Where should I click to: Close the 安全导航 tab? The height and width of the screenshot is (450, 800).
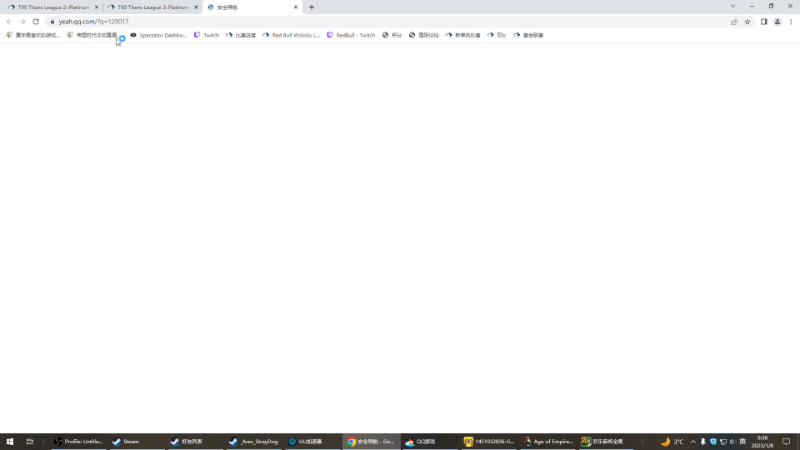click(x=295, y=7)
